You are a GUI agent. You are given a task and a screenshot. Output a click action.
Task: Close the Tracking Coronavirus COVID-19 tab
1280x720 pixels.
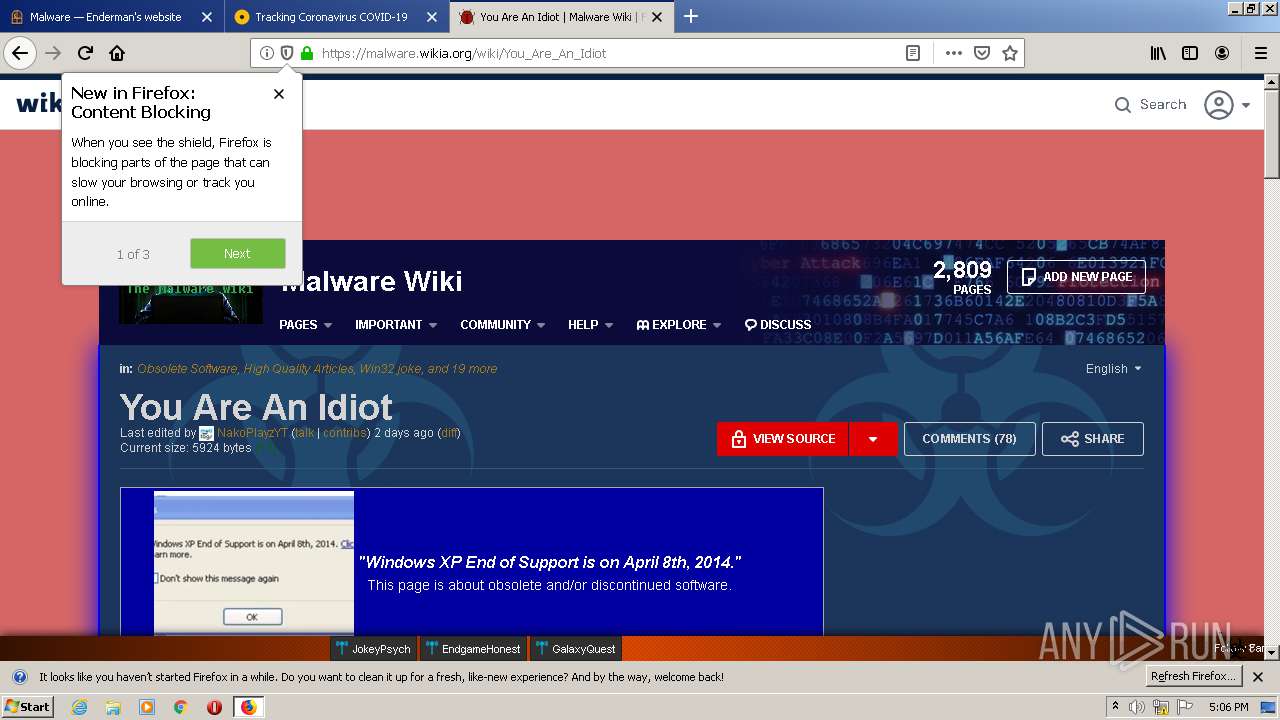tap(431, 17)
